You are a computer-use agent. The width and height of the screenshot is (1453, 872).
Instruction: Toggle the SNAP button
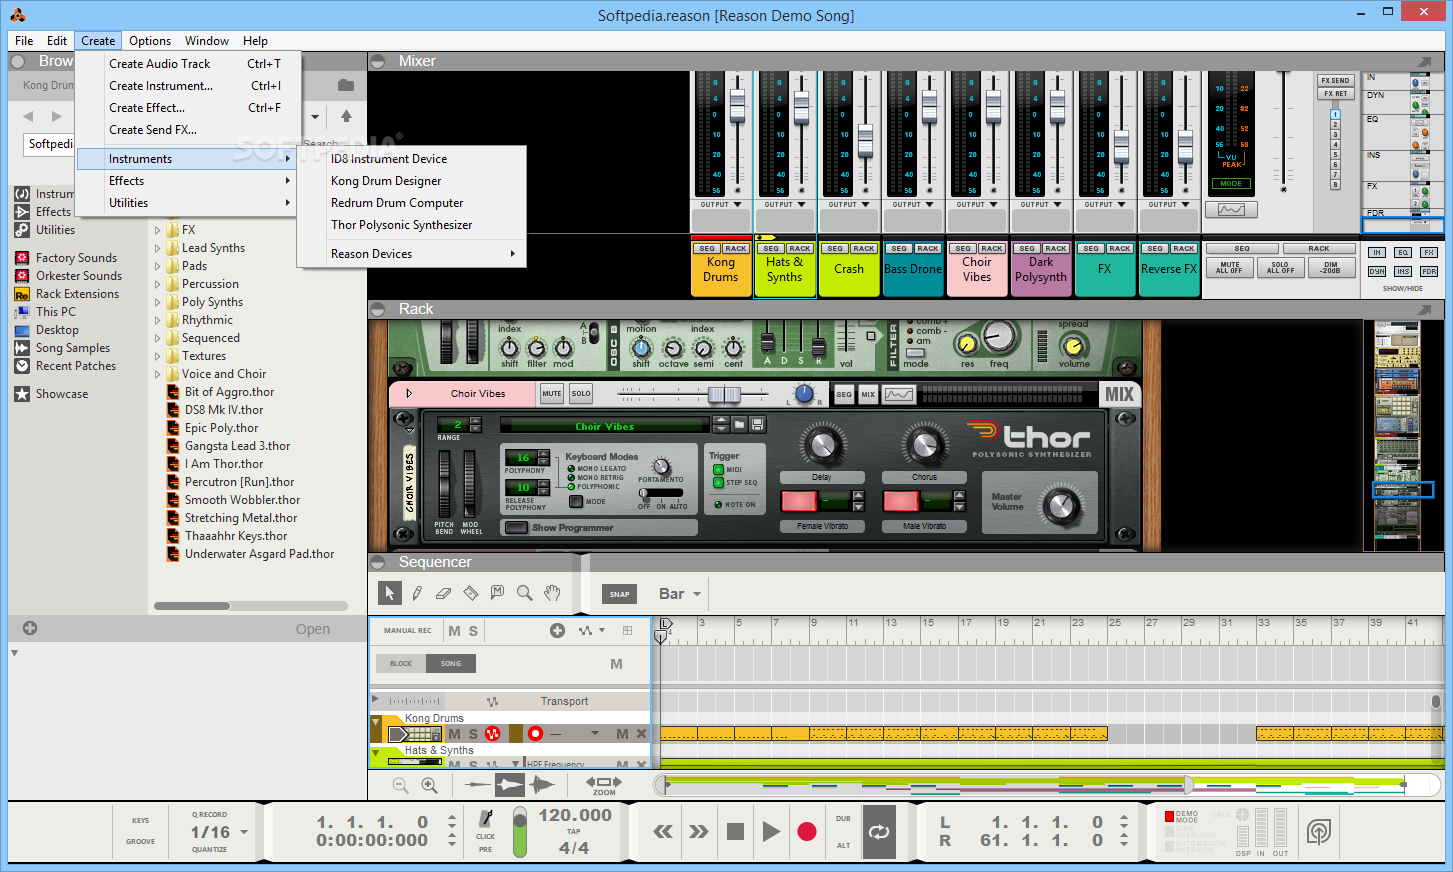[x=620, y=594]
